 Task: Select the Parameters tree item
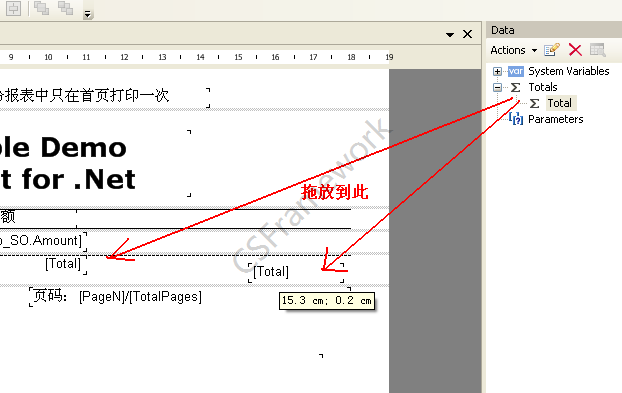click(555, 119)
